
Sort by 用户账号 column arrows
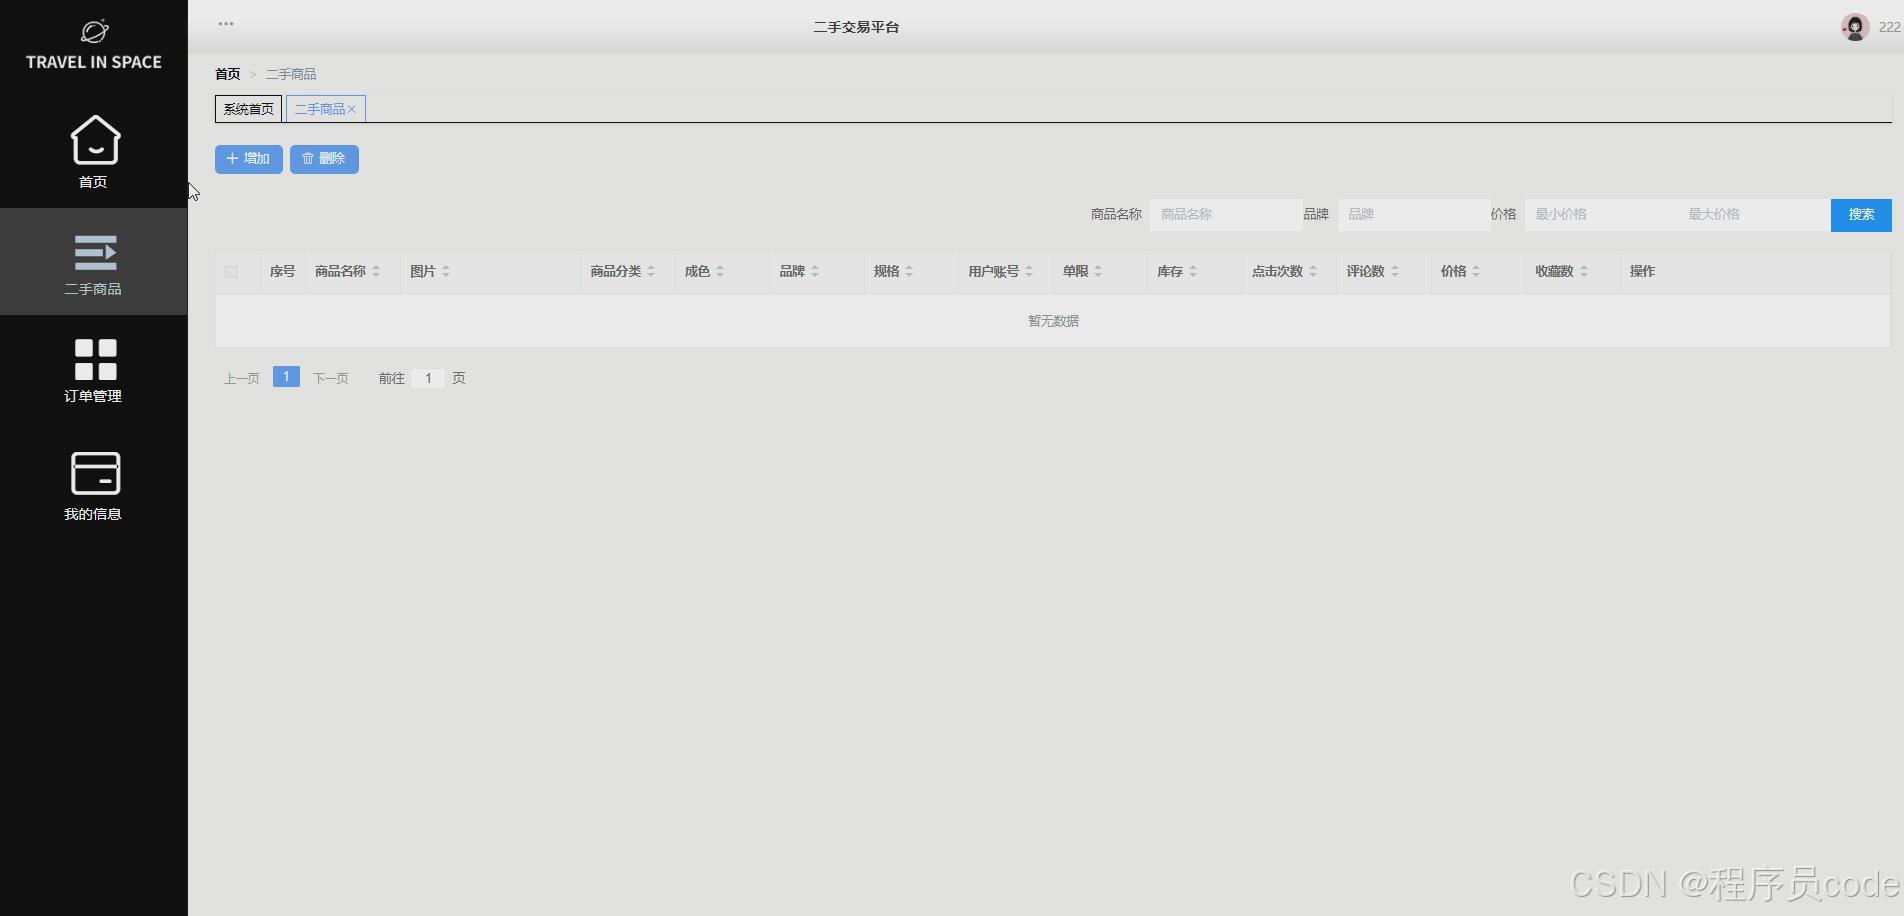pyautogui.click(x=1029, y=271)
